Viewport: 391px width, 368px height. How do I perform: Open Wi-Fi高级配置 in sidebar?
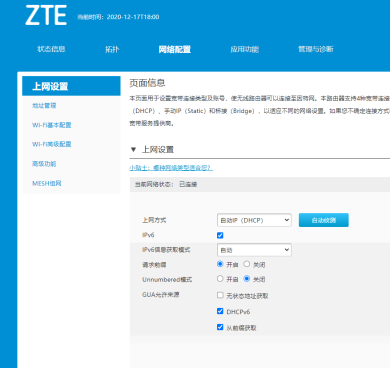(52, 144)
